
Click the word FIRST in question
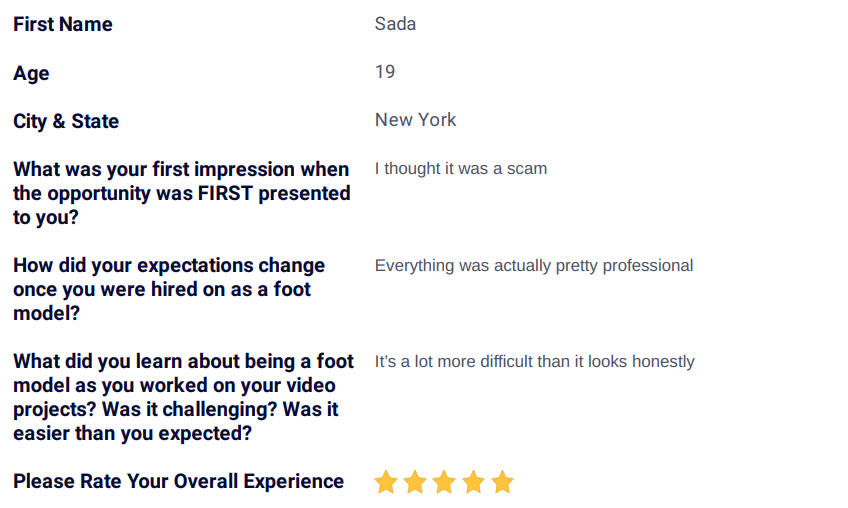tap(226, 193)
